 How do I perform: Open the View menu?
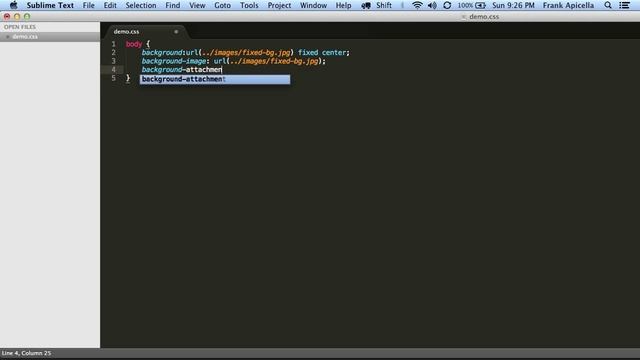point(197,5)
